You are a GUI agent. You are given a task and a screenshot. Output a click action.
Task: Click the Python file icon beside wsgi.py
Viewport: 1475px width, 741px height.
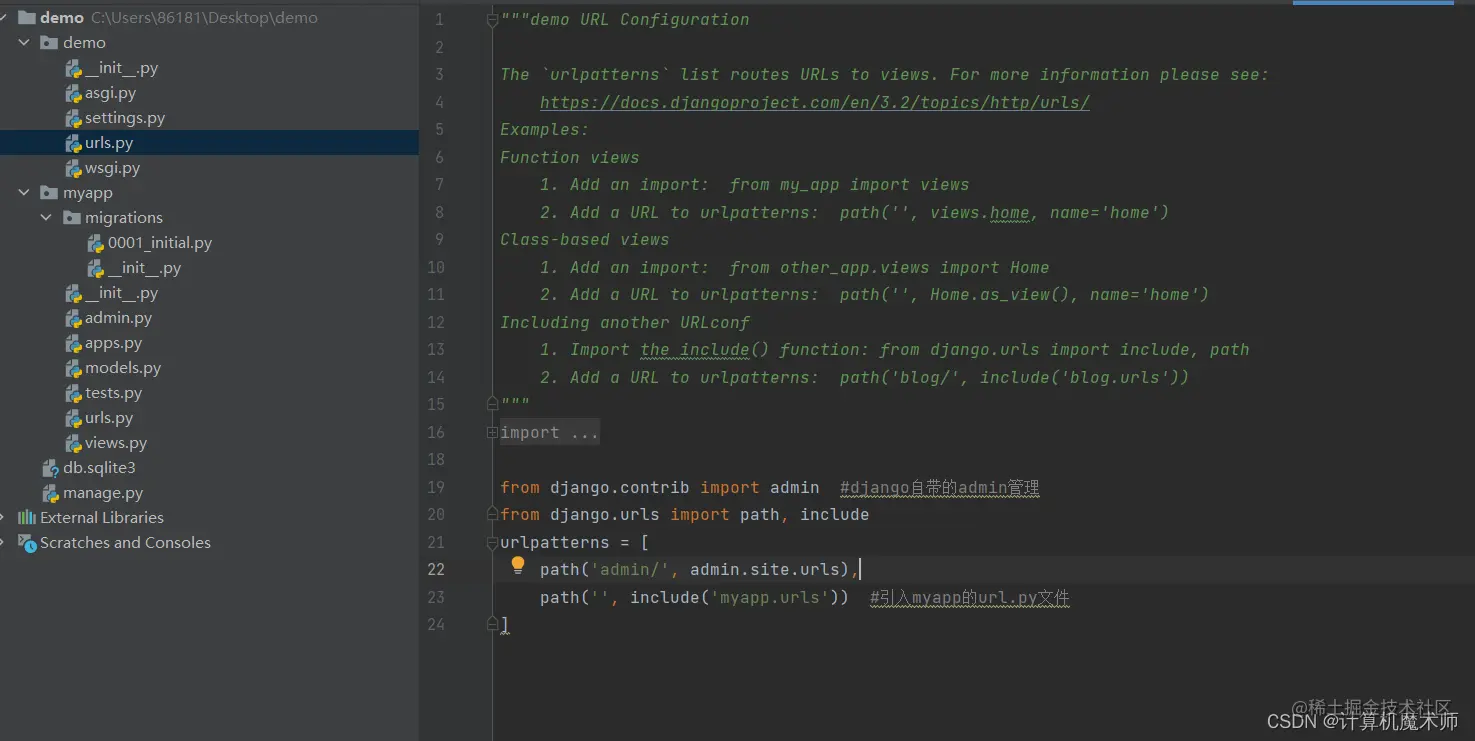73,168
